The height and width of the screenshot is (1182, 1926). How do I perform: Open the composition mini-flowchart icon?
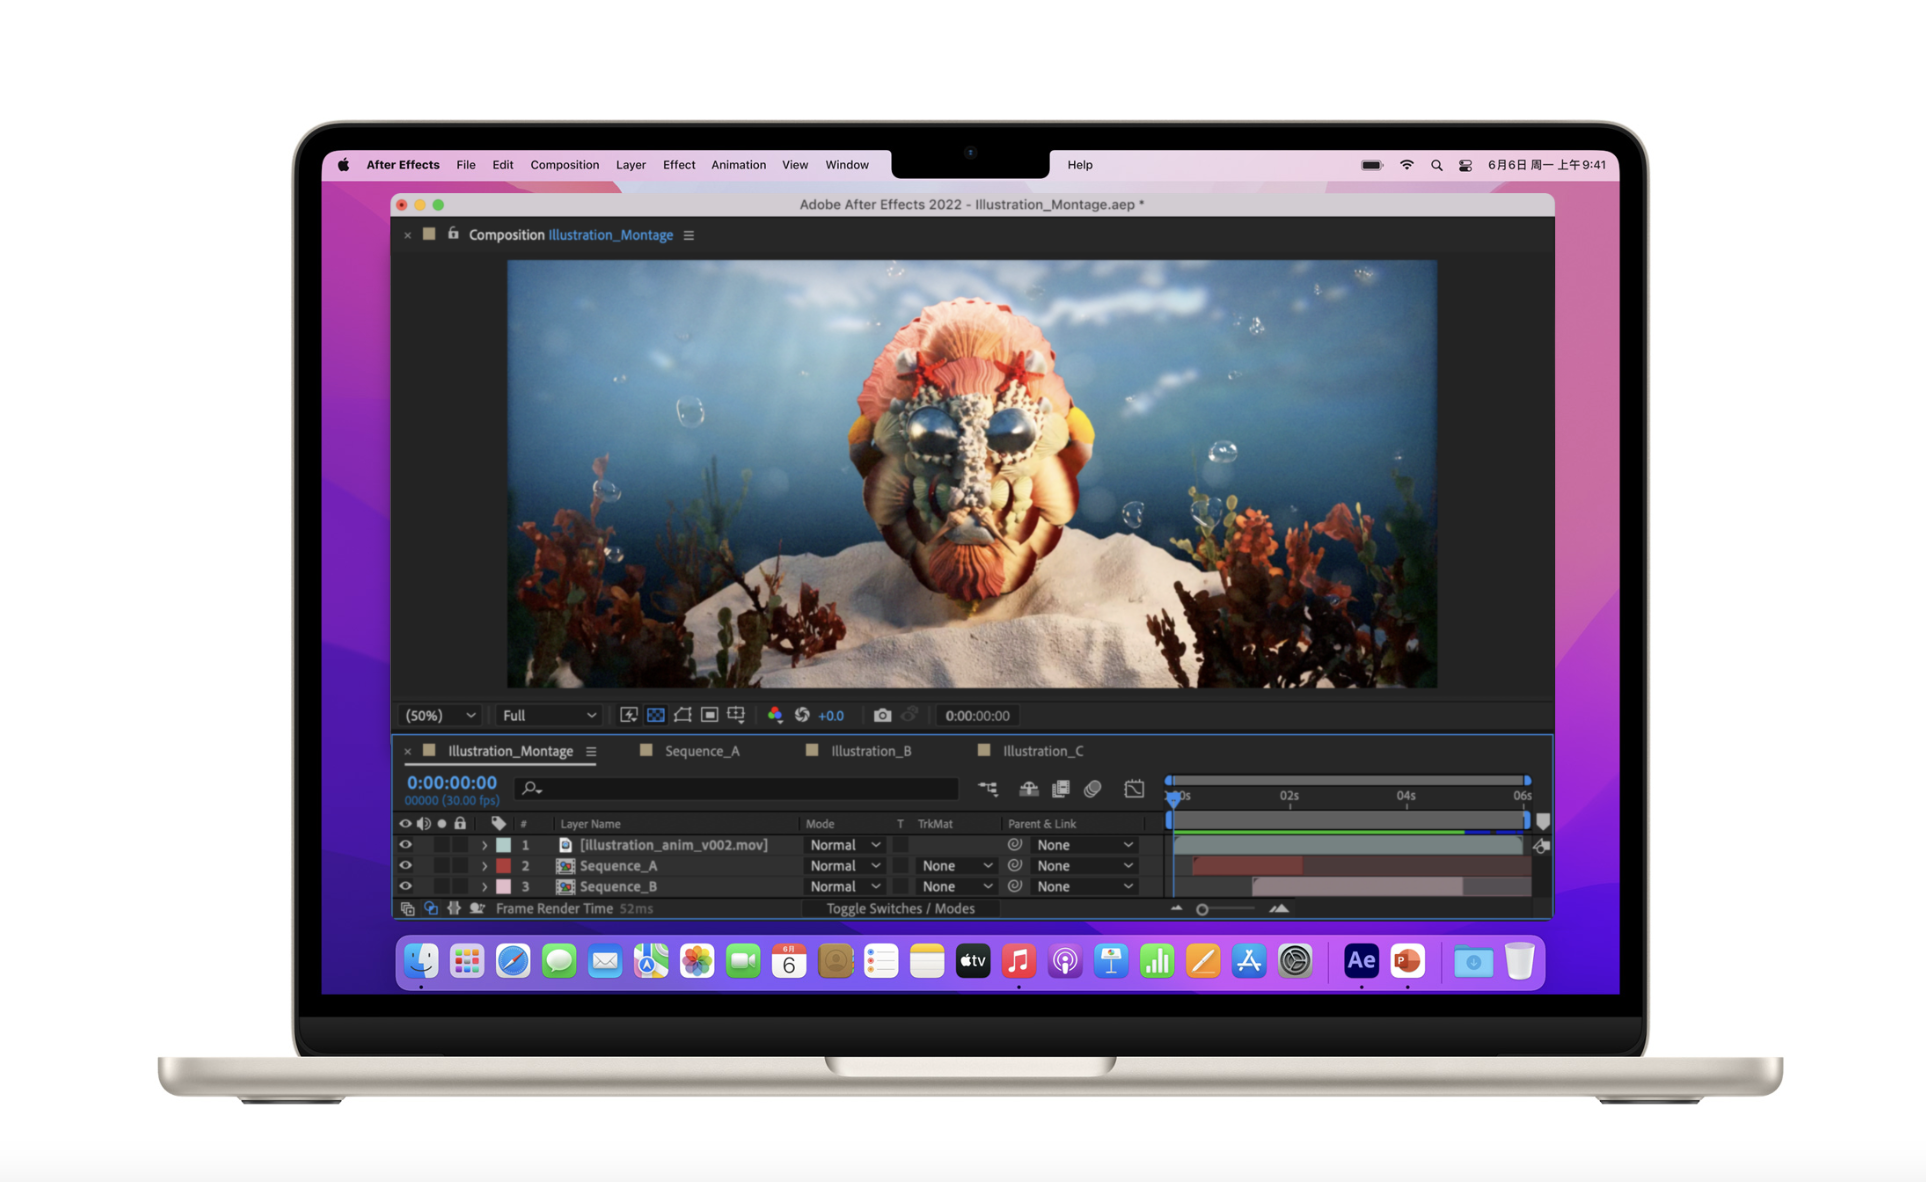click(988, 789)
